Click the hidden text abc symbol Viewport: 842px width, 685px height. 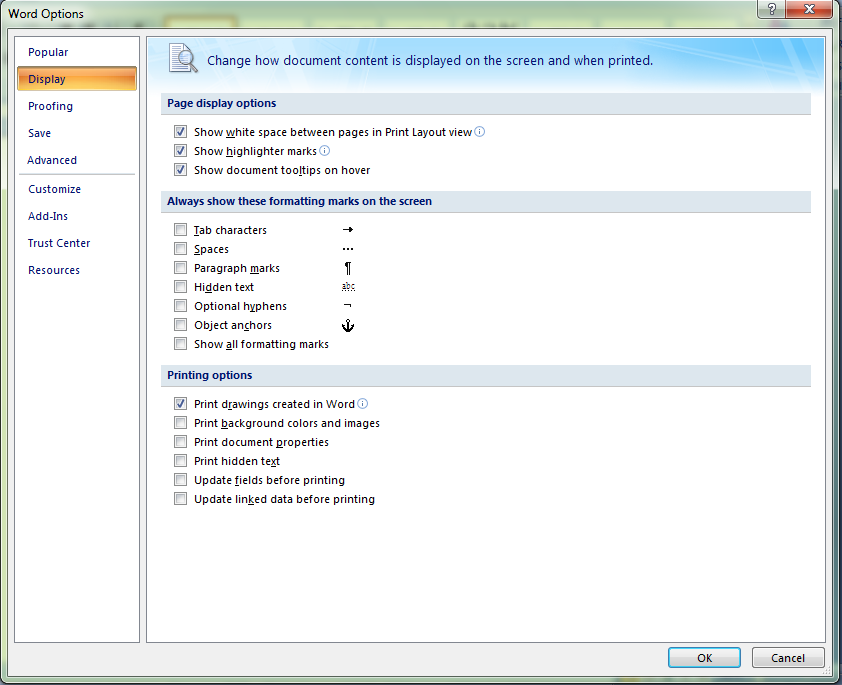(348, 287)
